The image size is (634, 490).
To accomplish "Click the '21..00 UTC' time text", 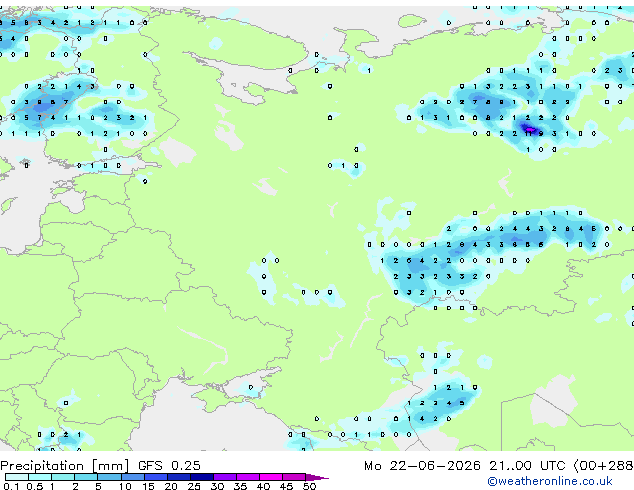I will tap(527, 466).
